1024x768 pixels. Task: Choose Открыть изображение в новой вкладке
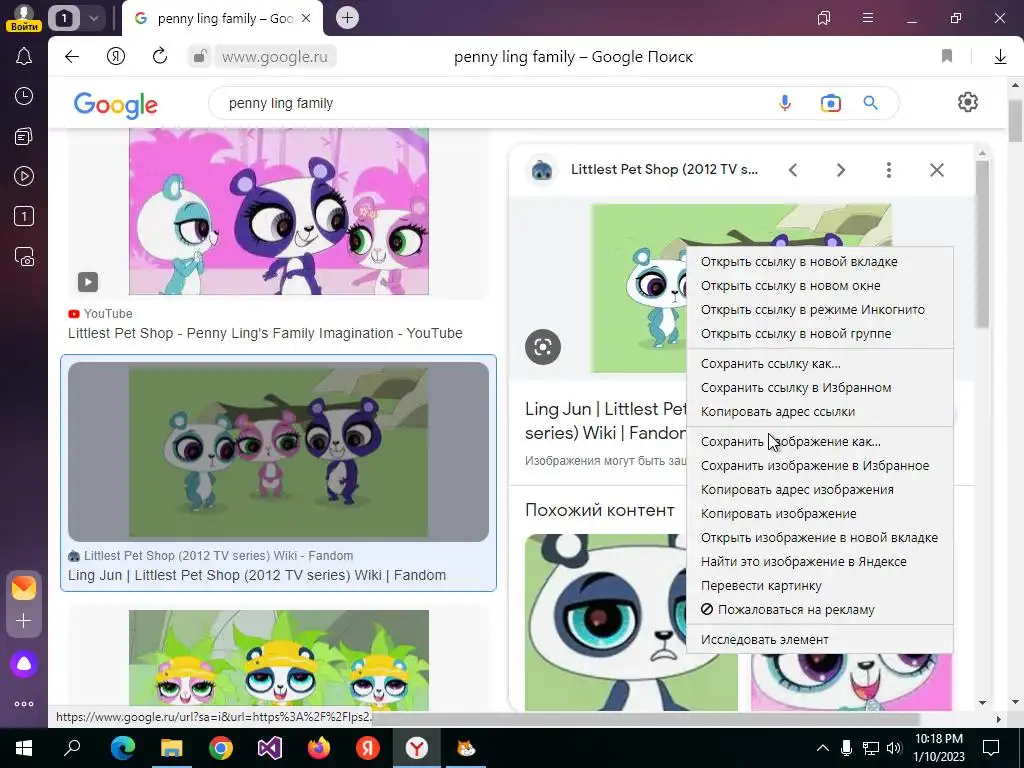point(820,537)
